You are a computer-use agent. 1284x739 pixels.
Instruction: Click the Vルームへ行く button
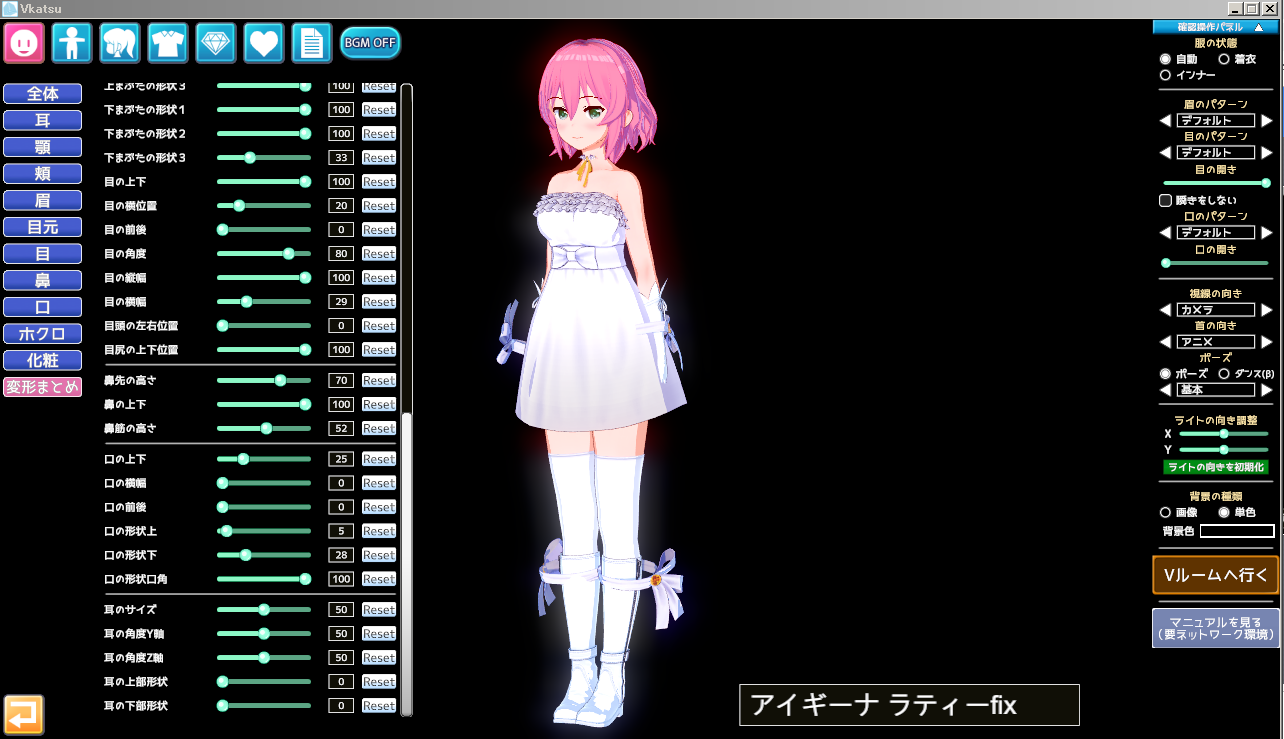point(1215,575)
